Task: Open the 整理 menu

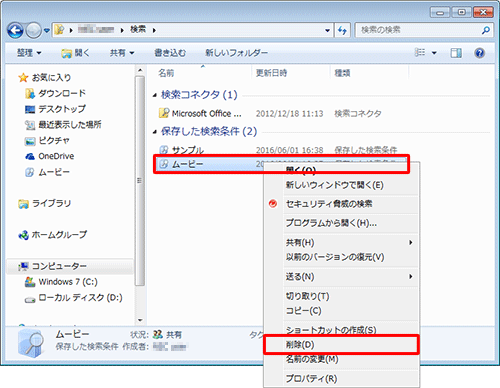Action: pos(29,53)
